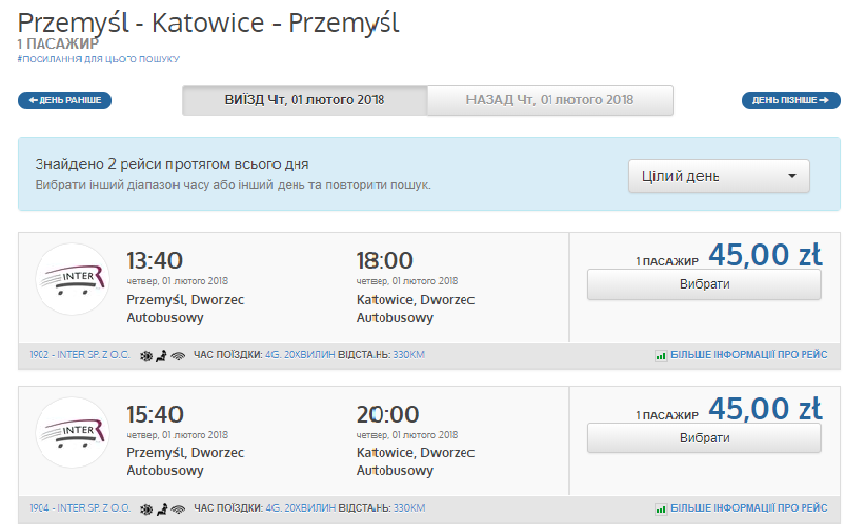860x524 pixels.
Task: Go to the next day with 'День пізніше'
Action: click(x=791, y=100)
